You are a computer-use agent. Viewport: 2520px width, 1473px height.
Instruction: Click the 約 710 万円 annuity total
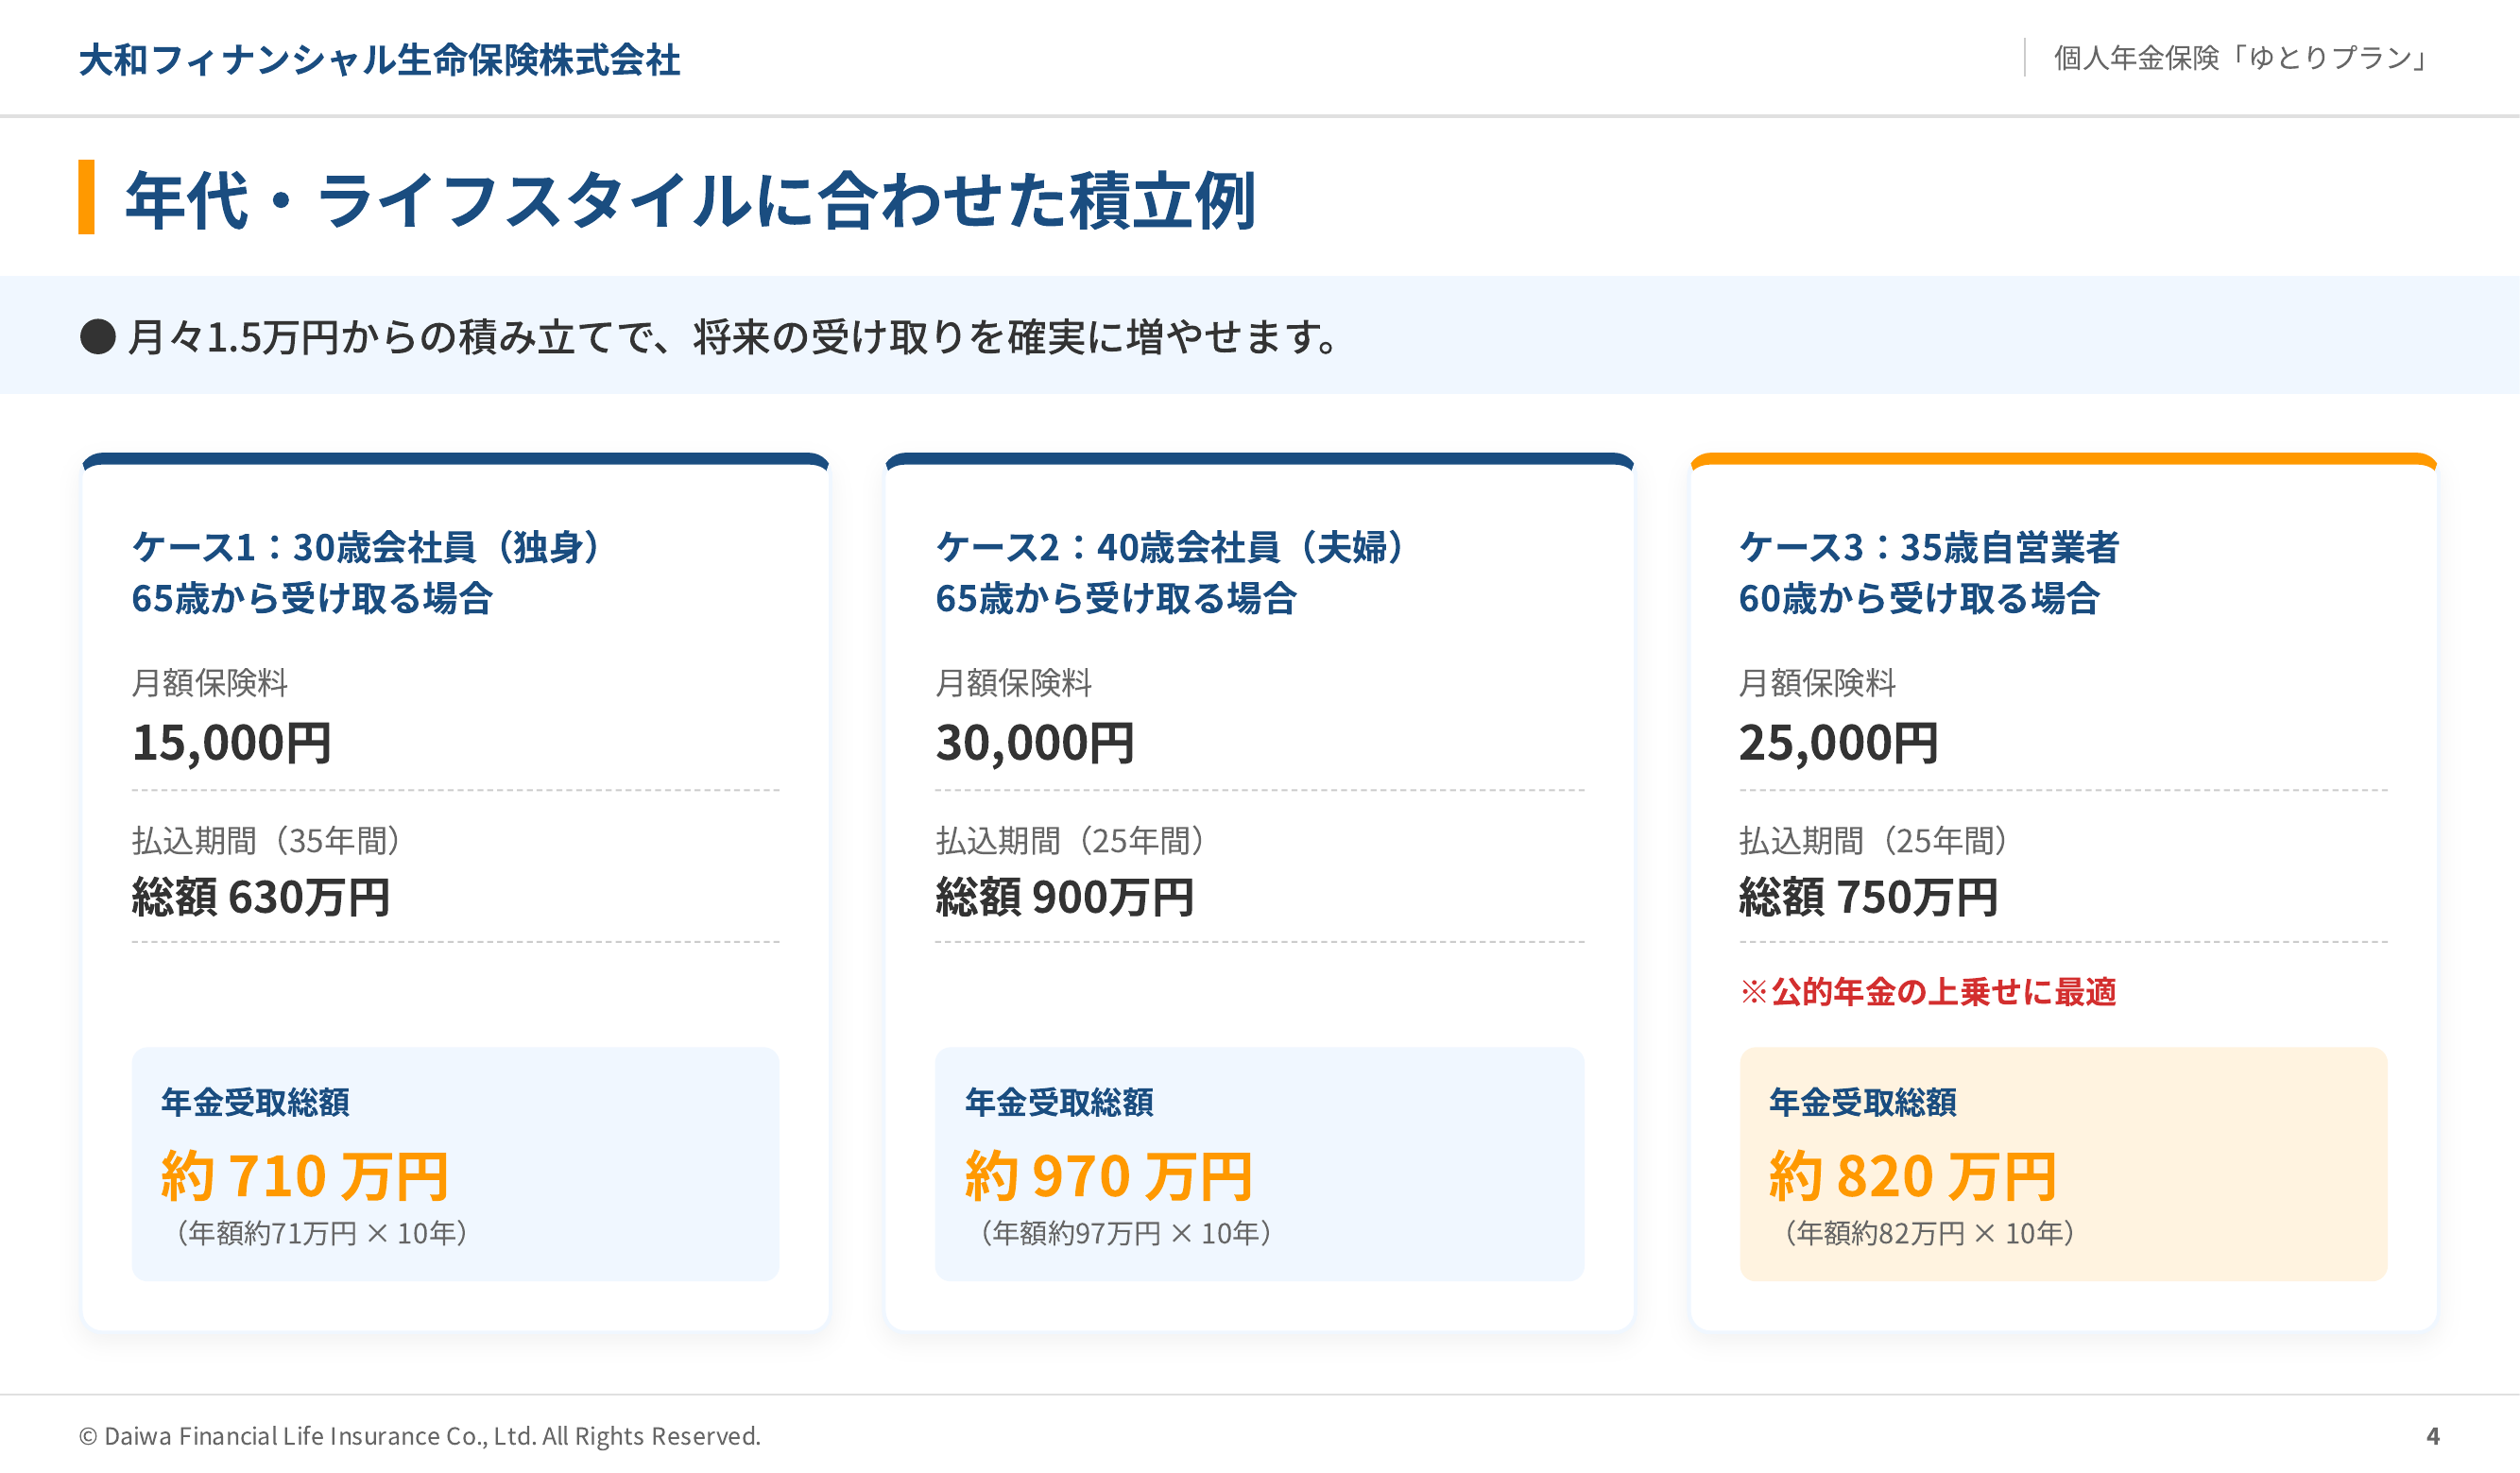[304, 1175]
